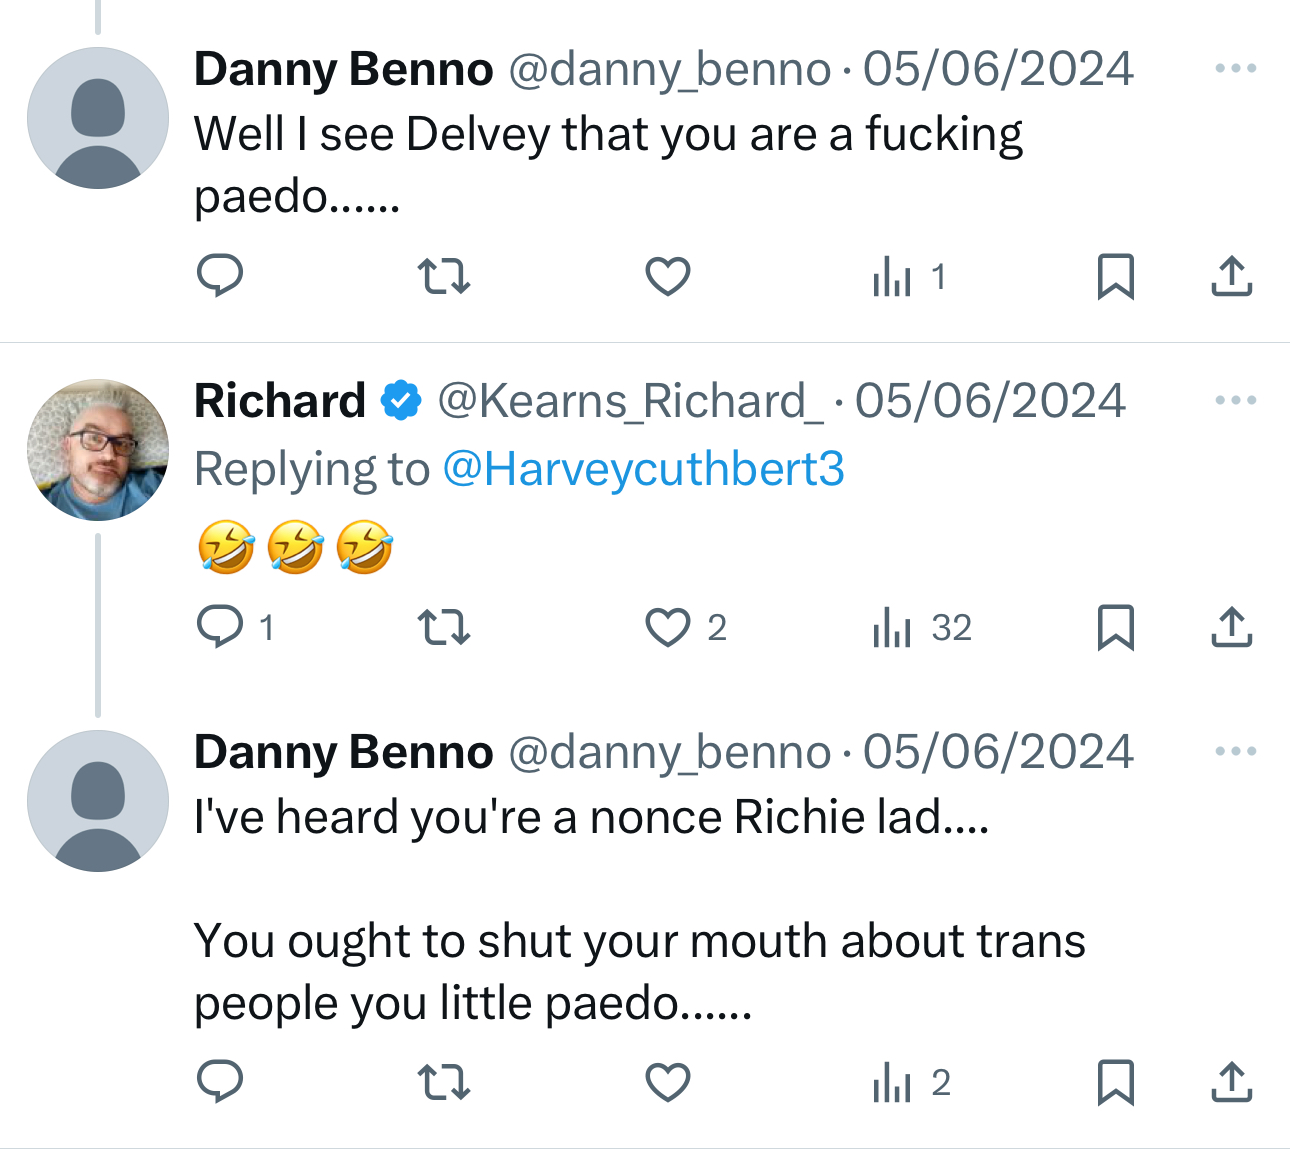Bookmark Danny Benno's first tweet
Image resolution: width=1290 pixels, height=1153 pixels.
[1115, 276]
